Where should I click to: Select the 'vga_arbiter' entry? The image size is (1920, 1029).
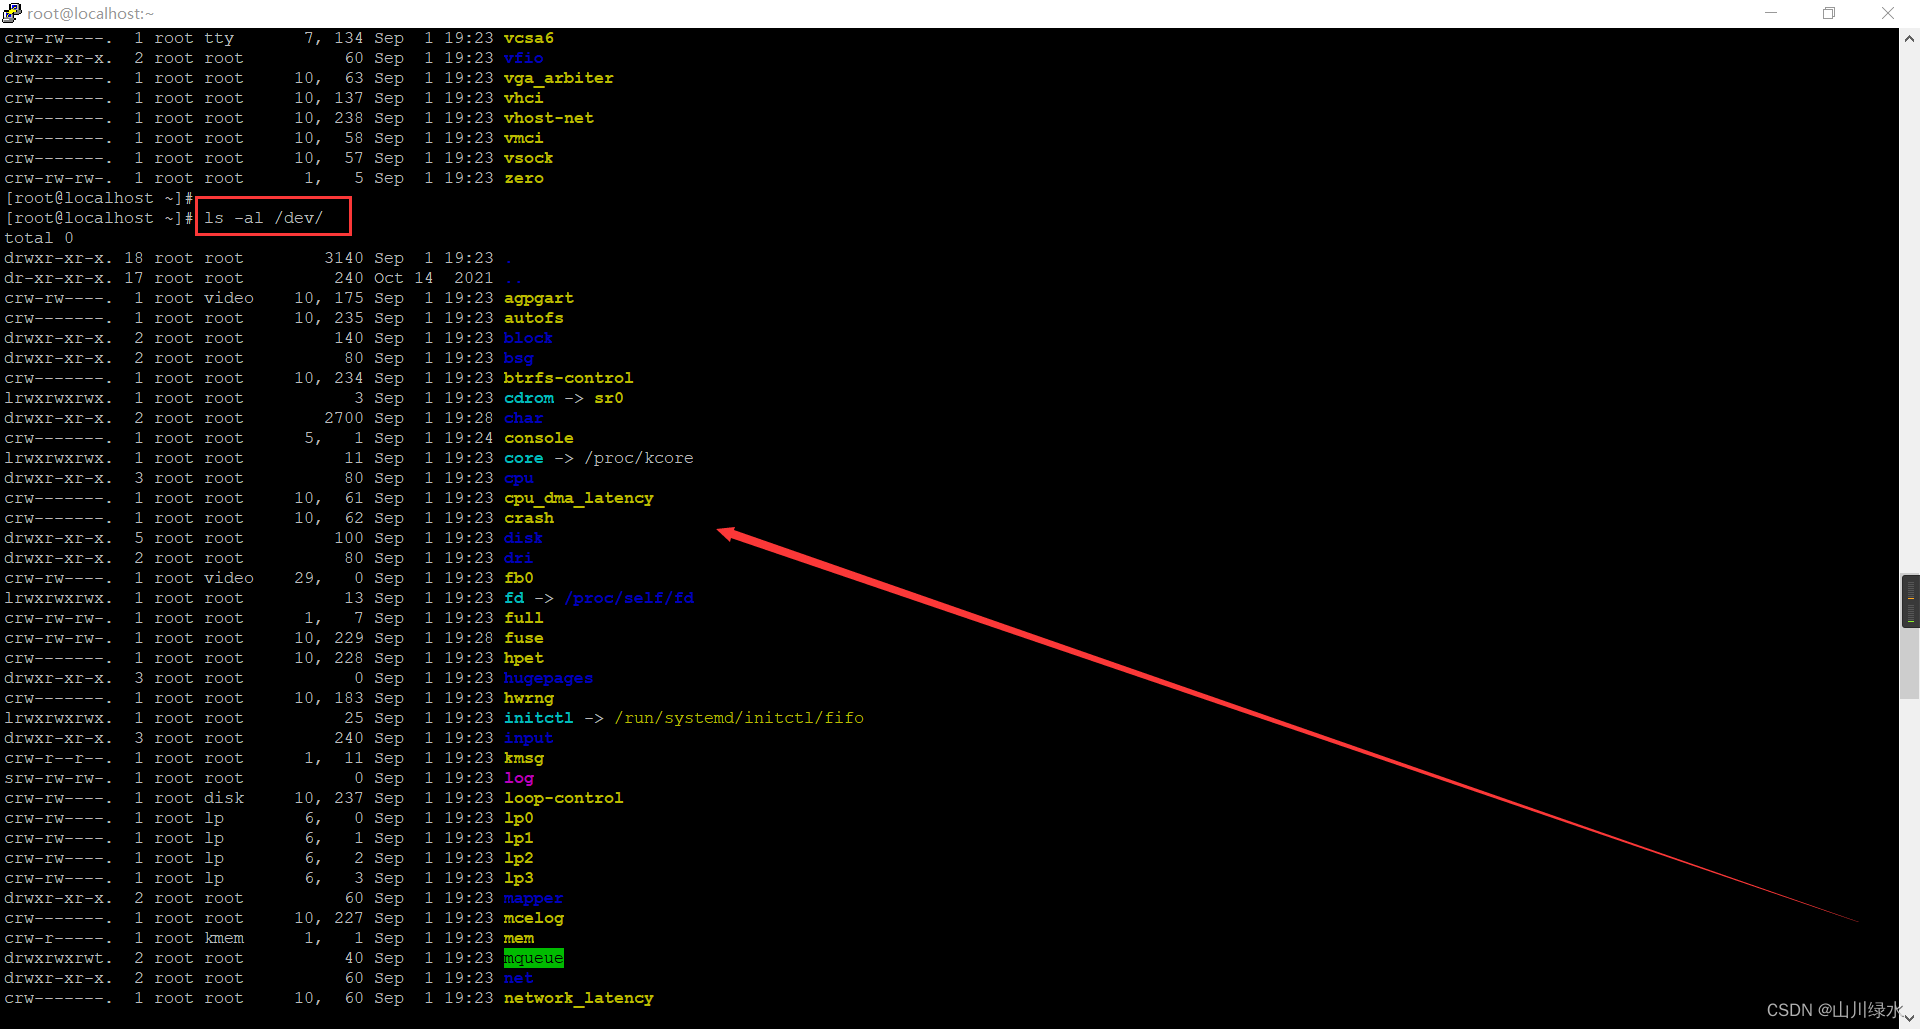[559, 78]
